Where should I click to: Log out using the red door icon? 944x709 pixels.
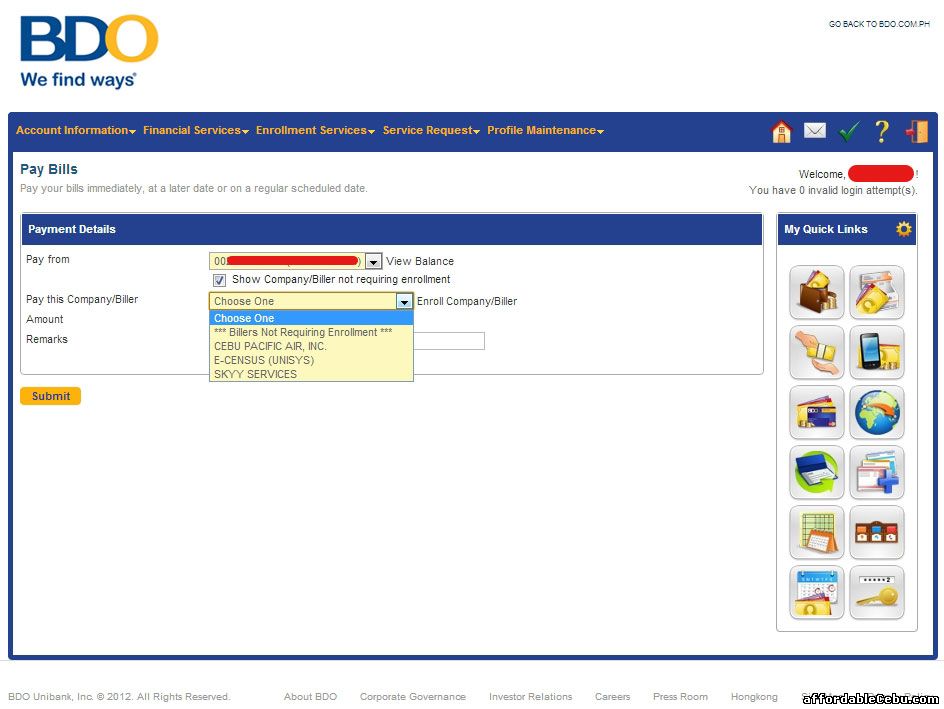point(916,131)
